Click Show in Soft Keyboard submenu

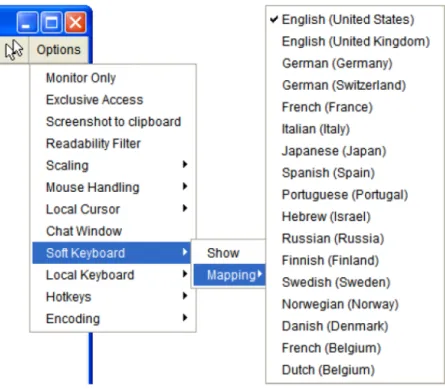tap(230, 253)
